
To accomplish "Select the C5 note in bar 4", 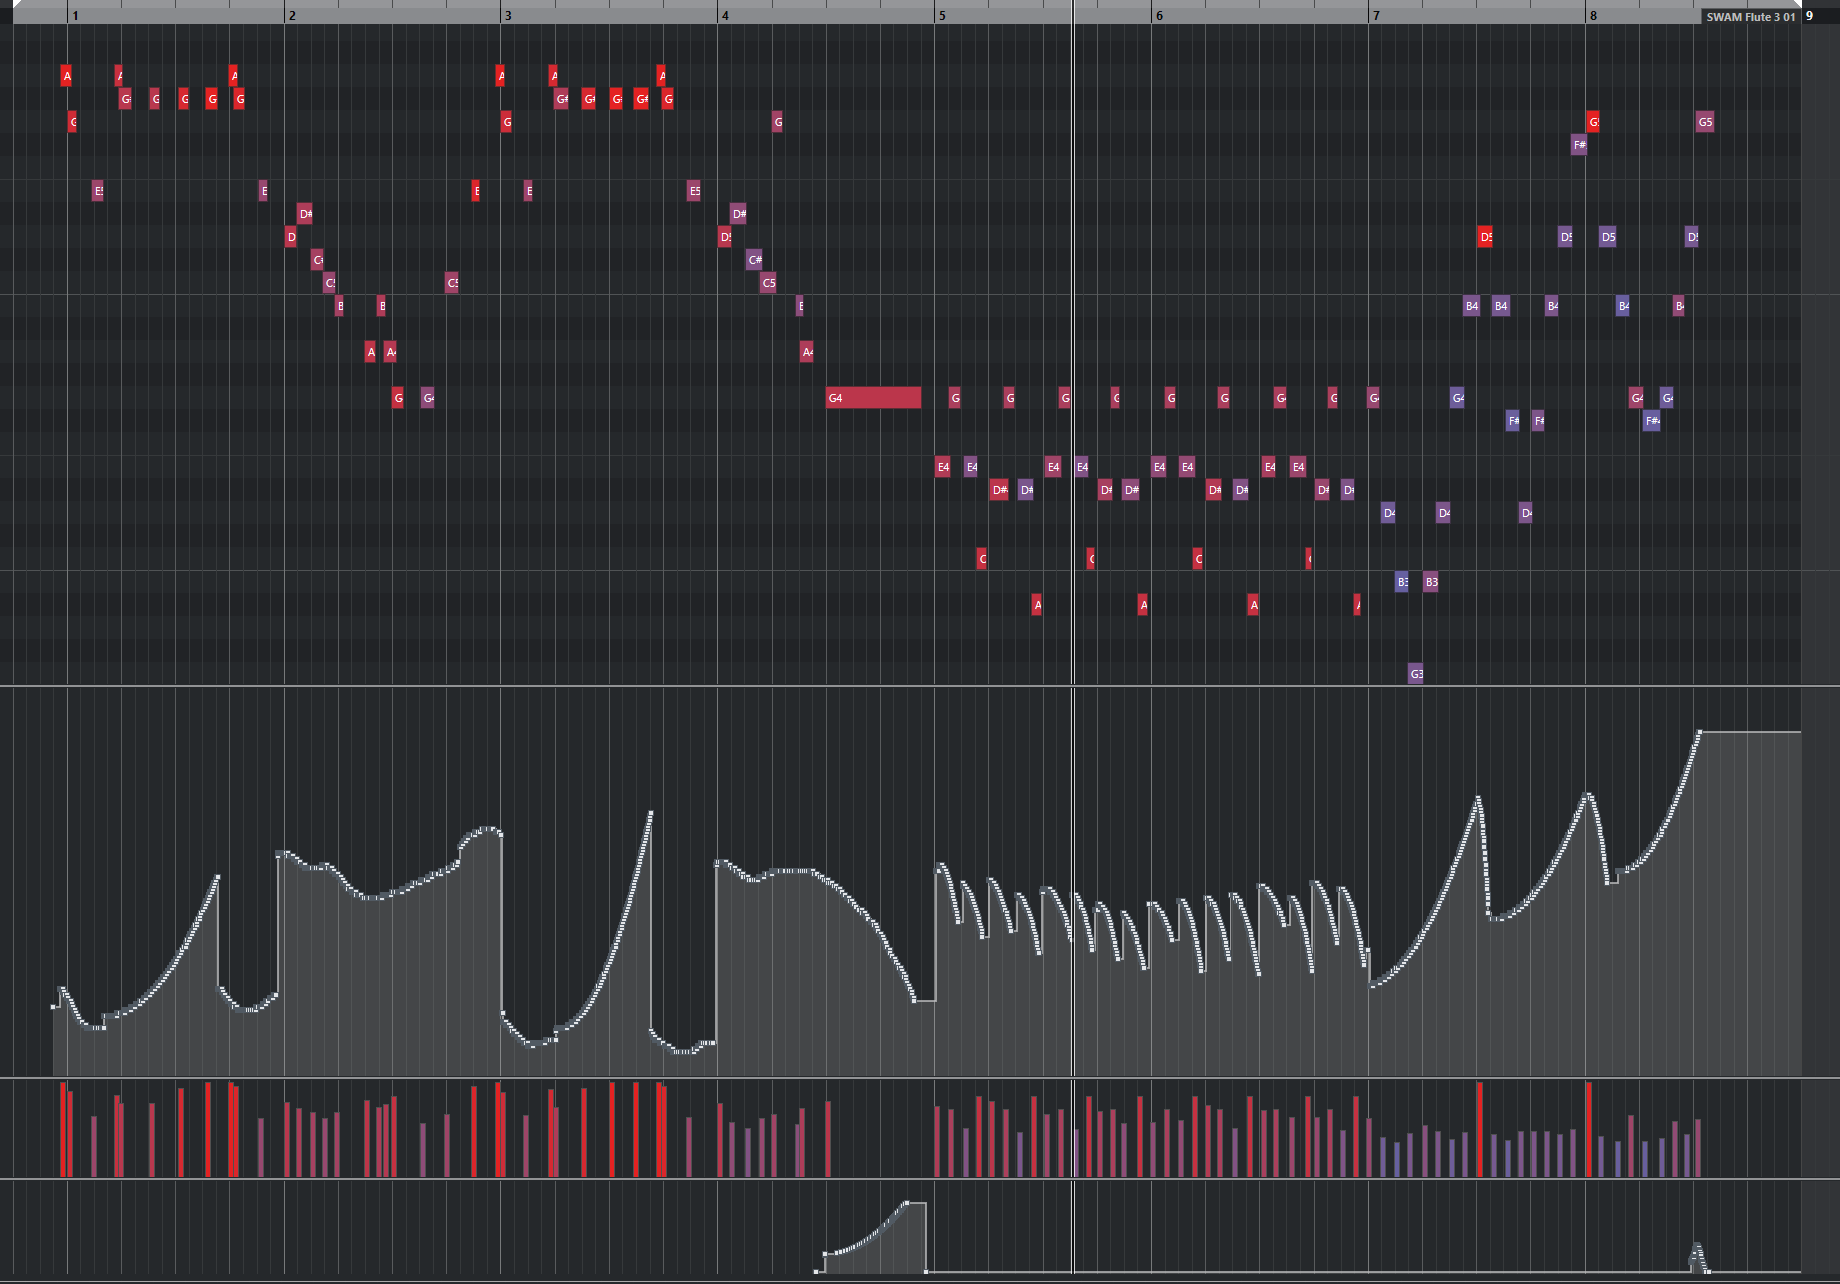I will tap(768, 283).
